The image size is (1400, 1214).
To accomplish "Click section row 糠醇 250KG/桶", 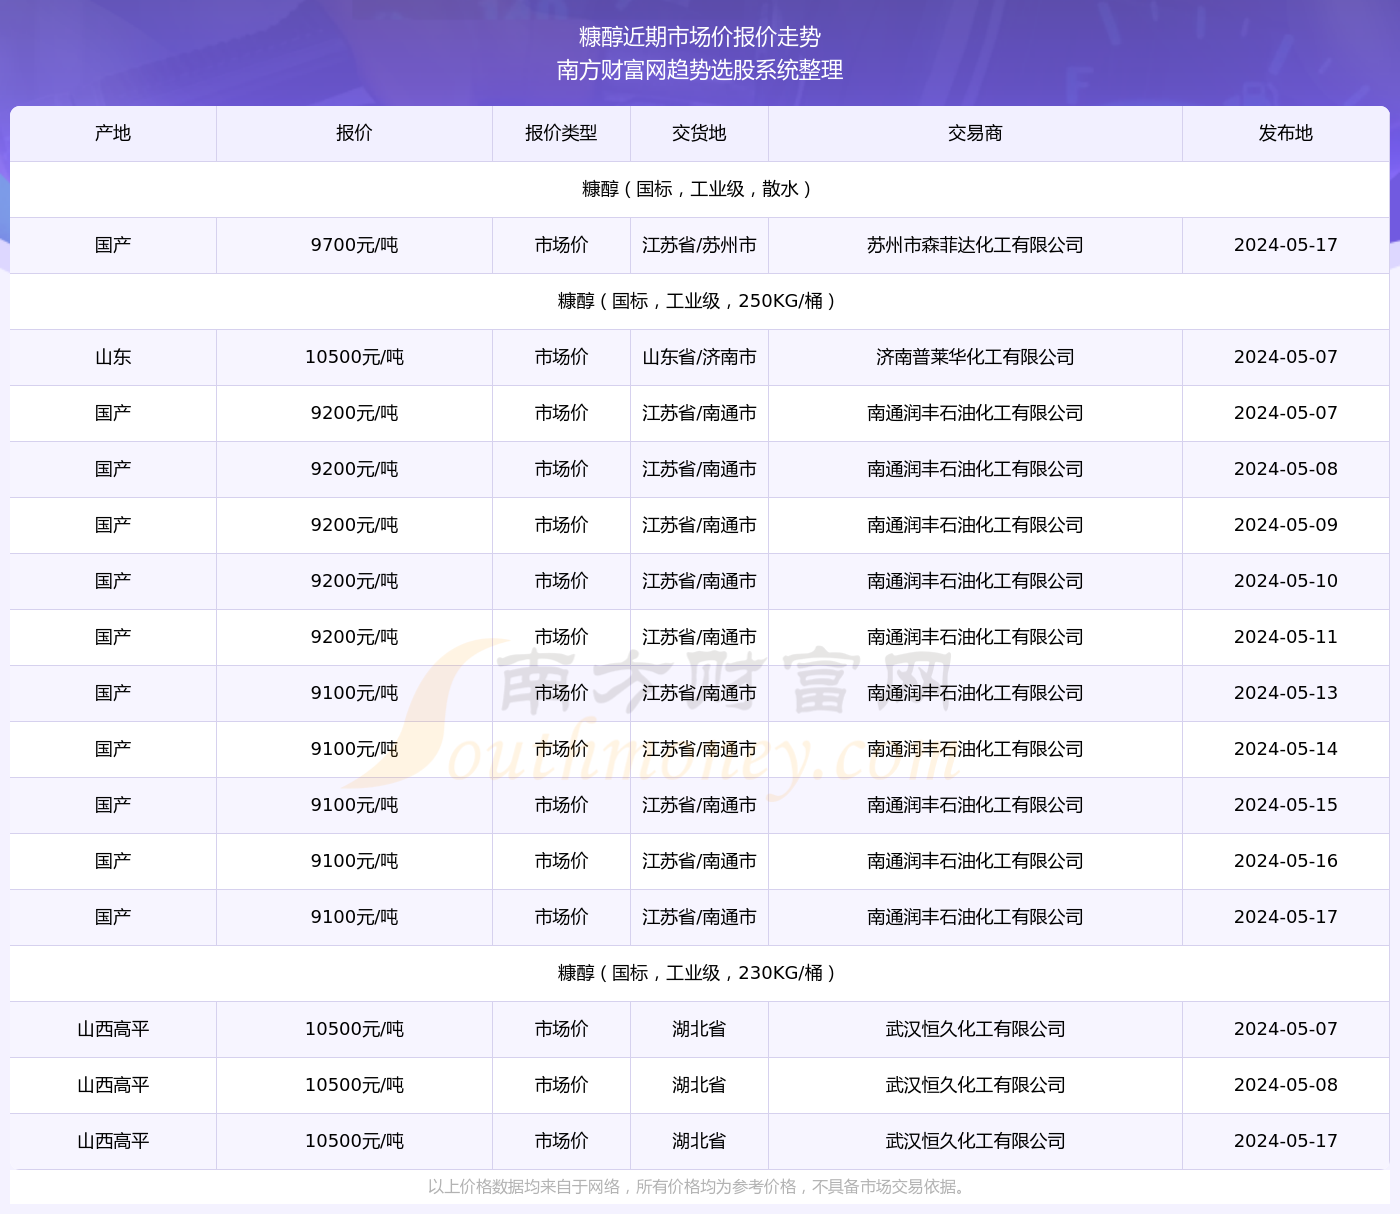I will pos(699,301).
